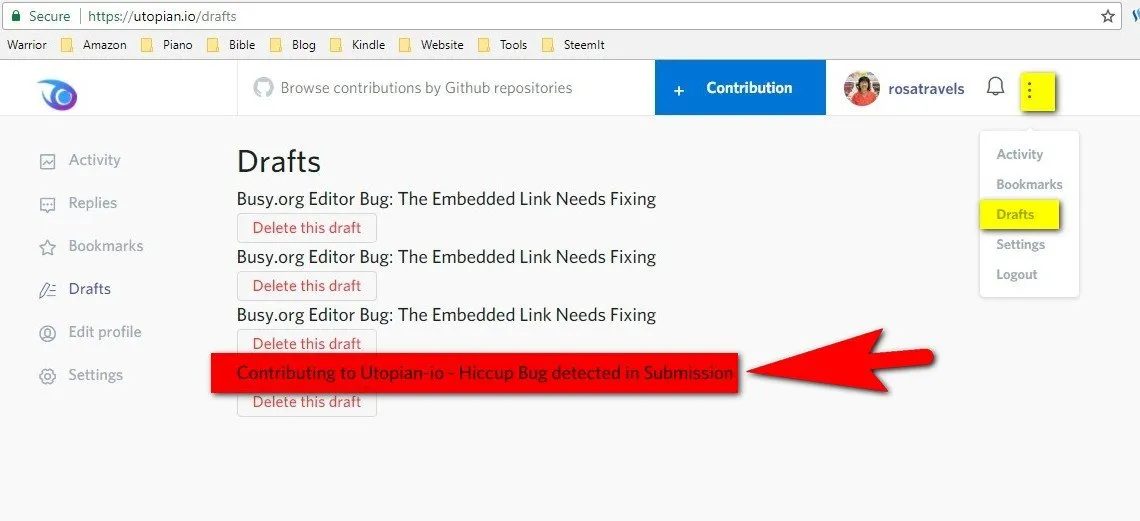Select Drafts in dropdown menu
The height and width of the screenshot is (521, 1140).
pos(1015,214)
